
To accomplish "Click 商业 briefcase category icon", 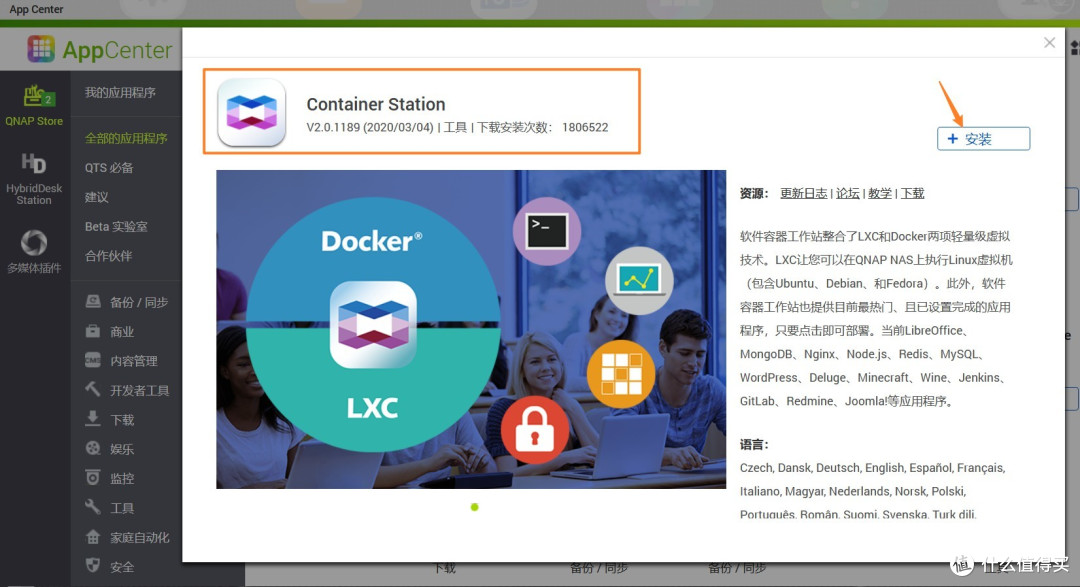I will (x=93, y=331).
